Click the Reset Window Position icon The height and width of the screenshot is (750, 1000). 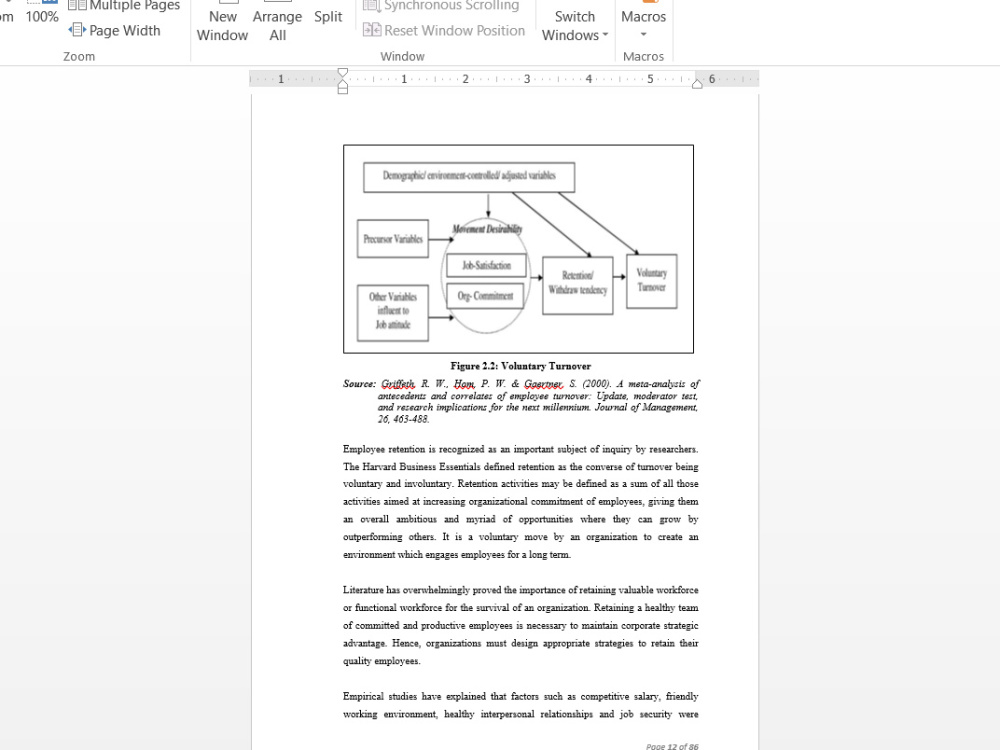372,30
